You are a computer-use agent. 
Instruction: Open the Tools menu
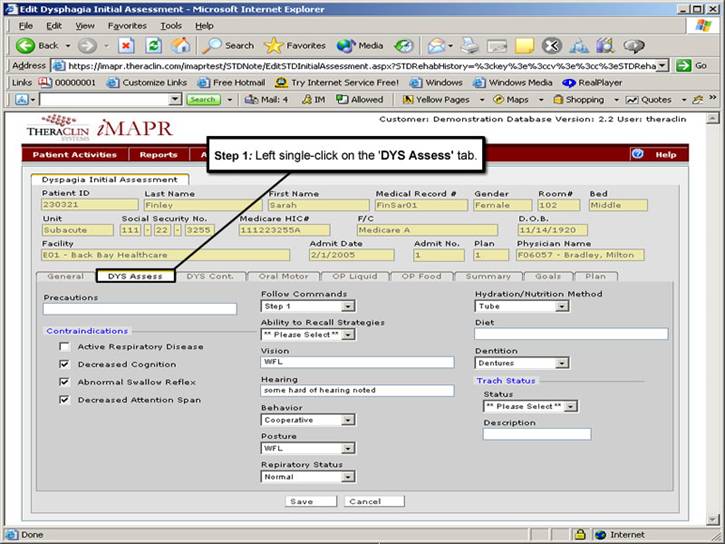pos(171,26)
